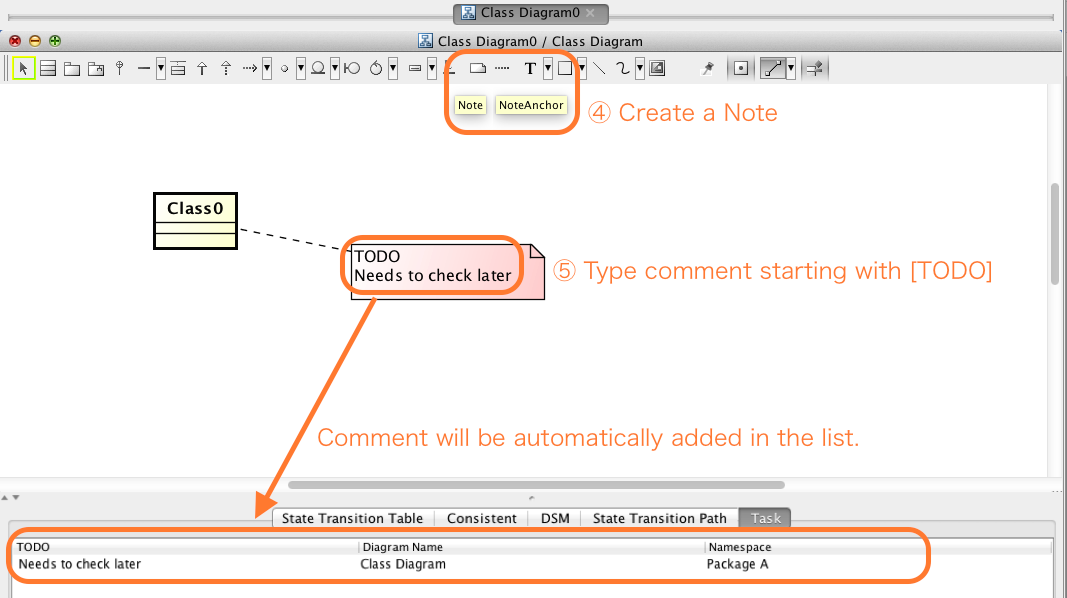Expand the Rectangle shape dropdown arrow
This screenshot has width=1067, height=598.
point(582,68)
